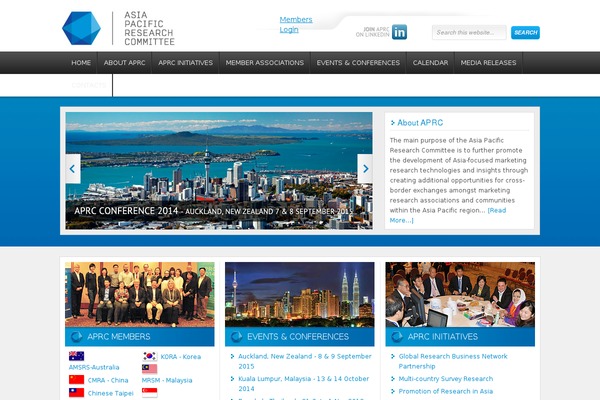
Task: Open the HOME menu item
Action: (81, 63)
